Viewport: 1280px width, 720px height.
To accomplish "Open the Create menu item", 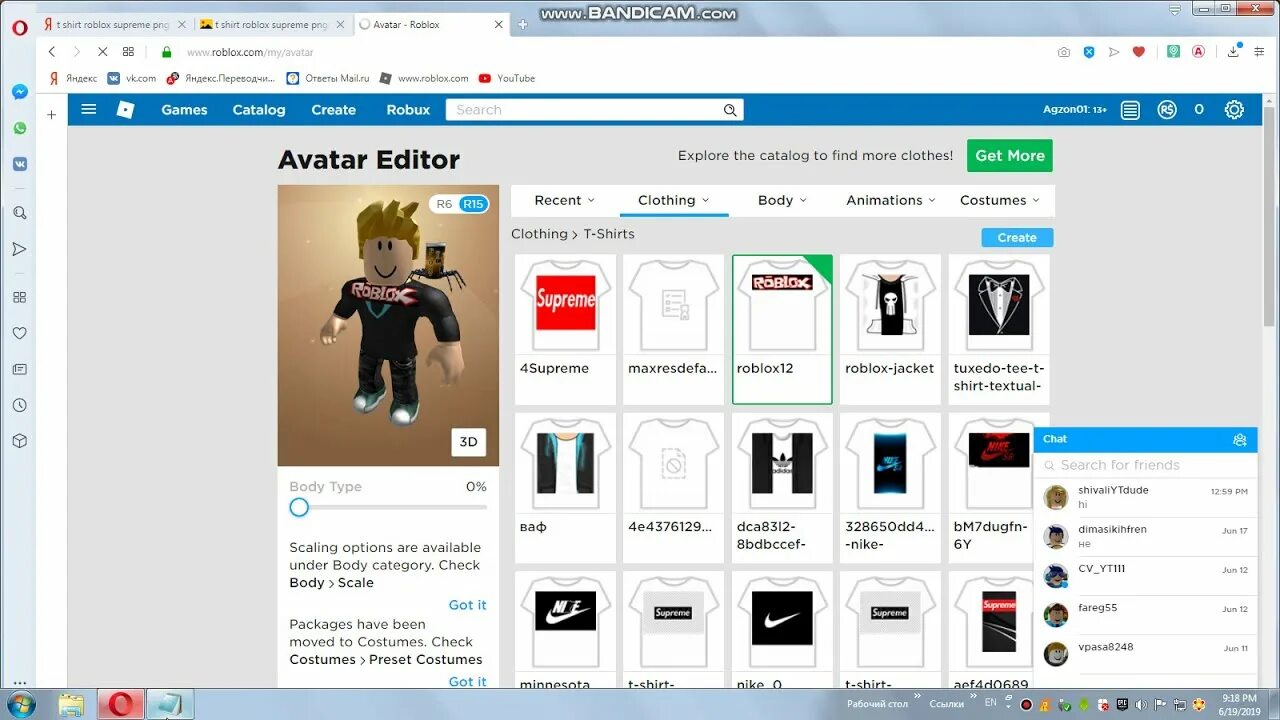I will tap(333, 110).
